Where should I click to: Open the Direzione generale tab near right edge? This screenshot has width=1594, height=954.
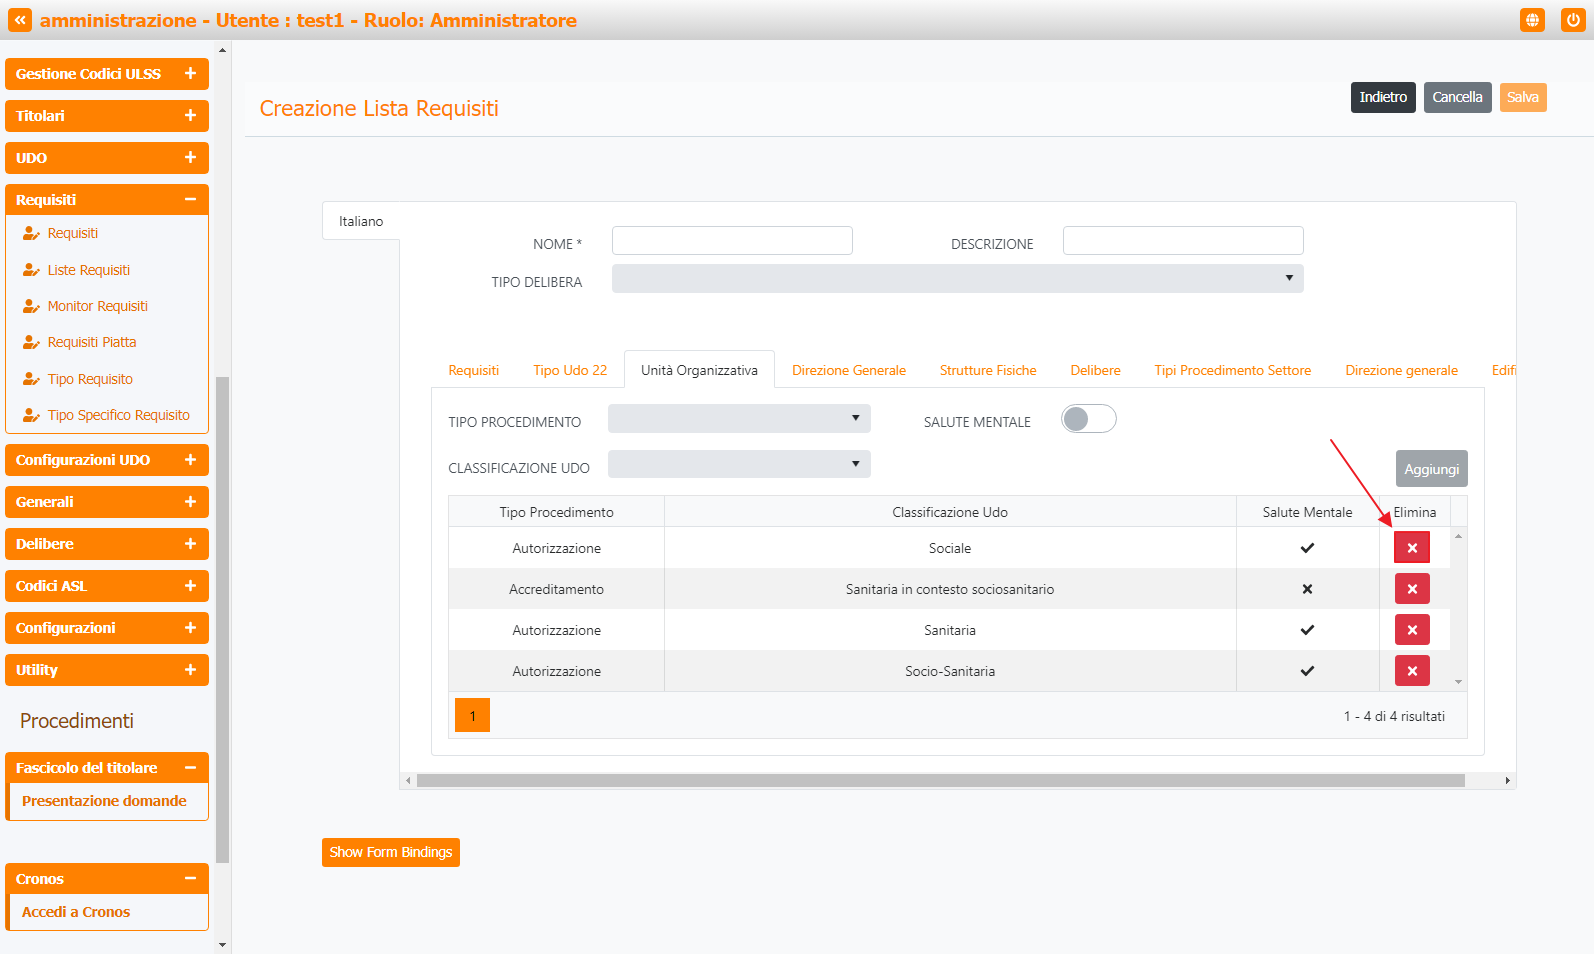click(1401, 370)
